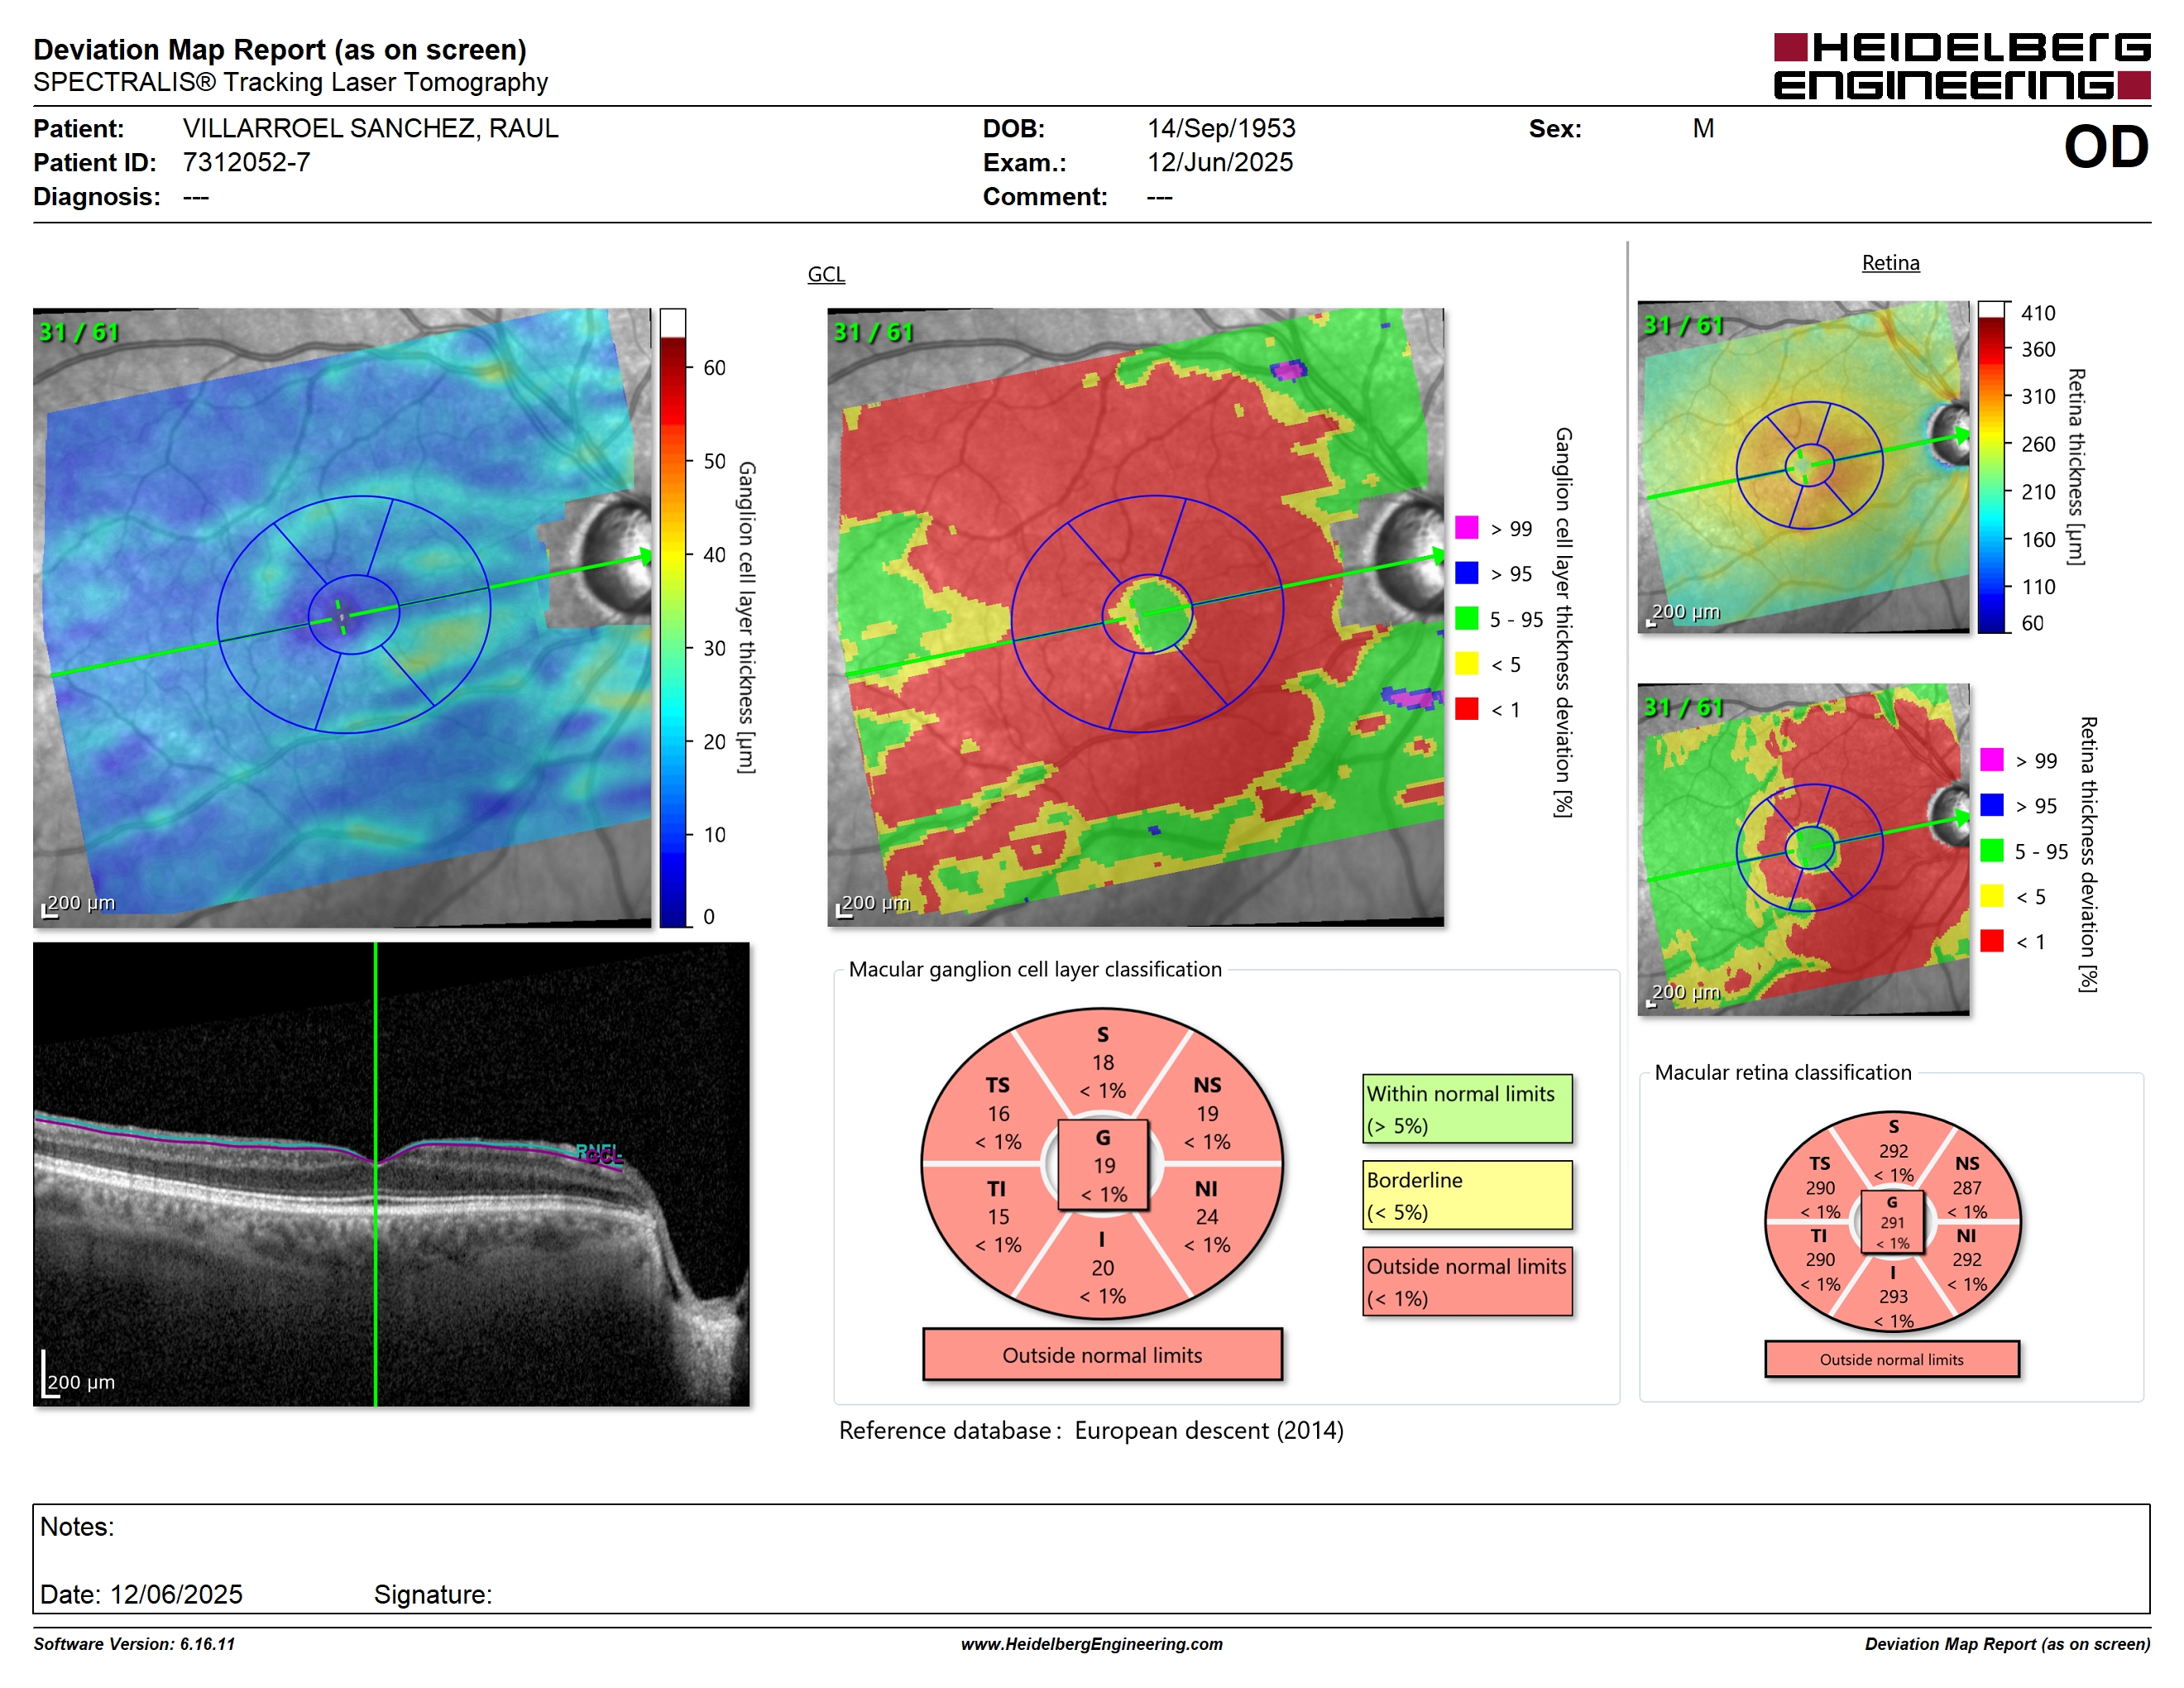
Task: Click the yellow < 5 swatch in Retina deviation legend
Action: click(1991, 895)
